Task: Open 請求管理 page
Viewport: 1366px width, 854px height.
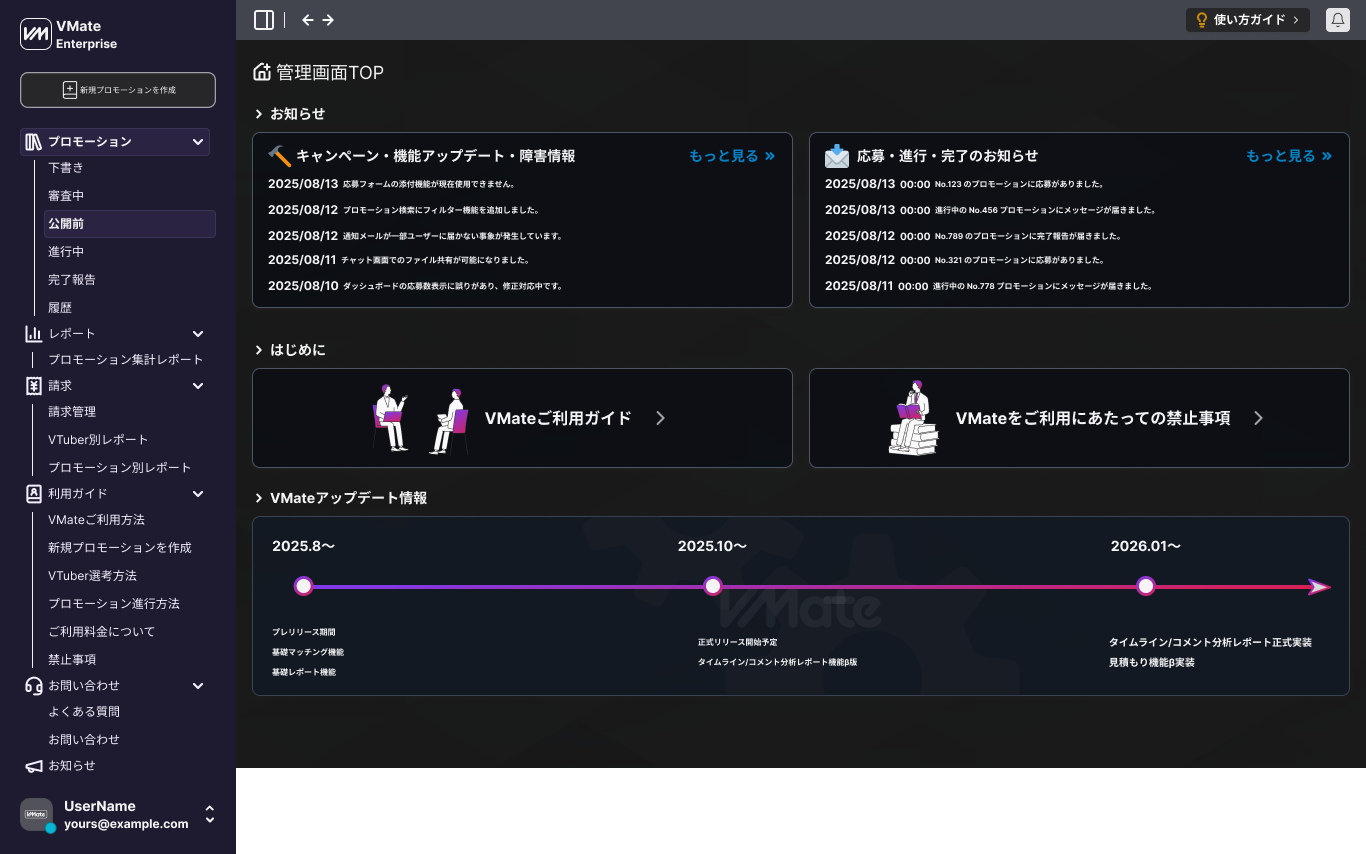Action: [x=72, y=412]
